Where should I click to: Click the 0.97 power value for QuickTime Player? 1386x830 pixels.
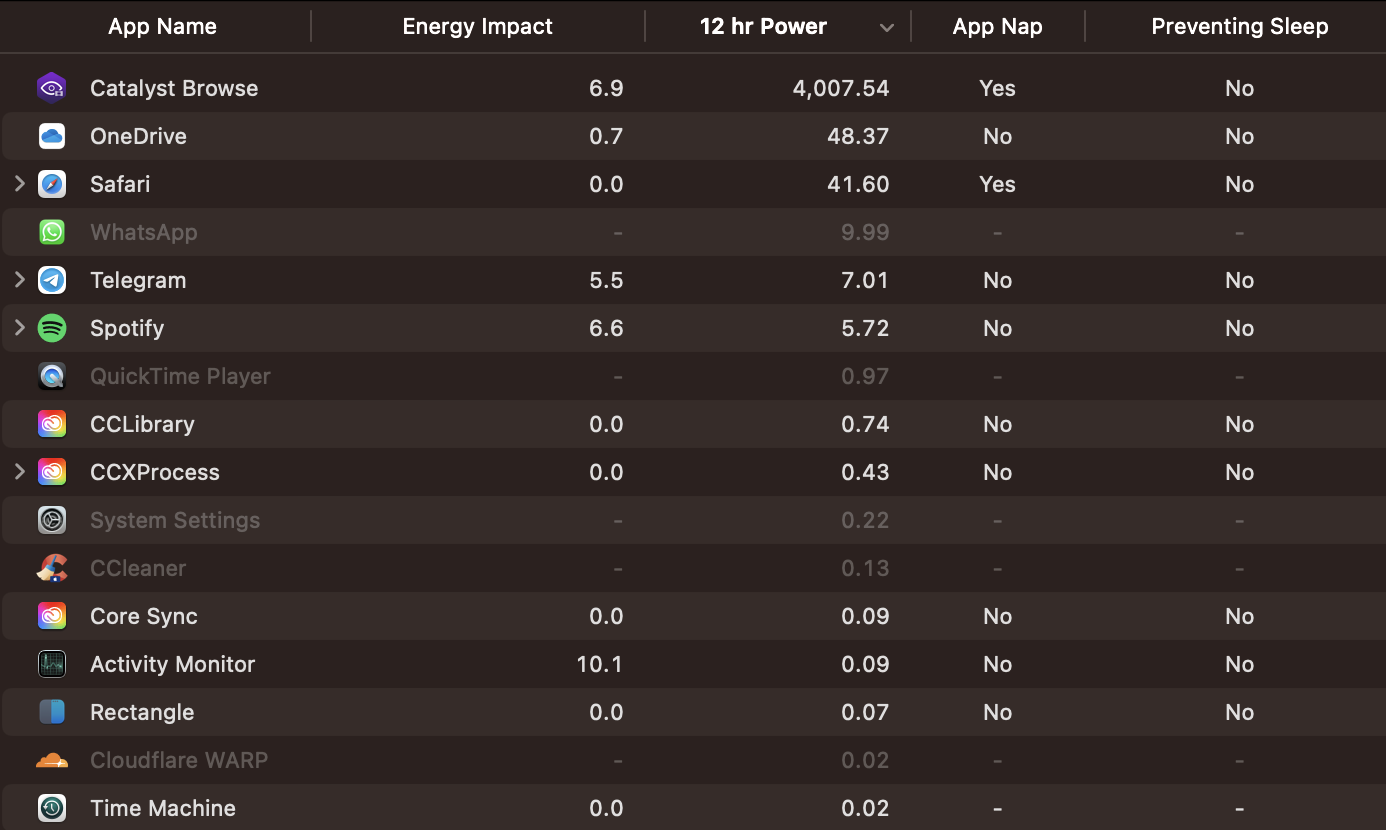(x=865, y=376)
